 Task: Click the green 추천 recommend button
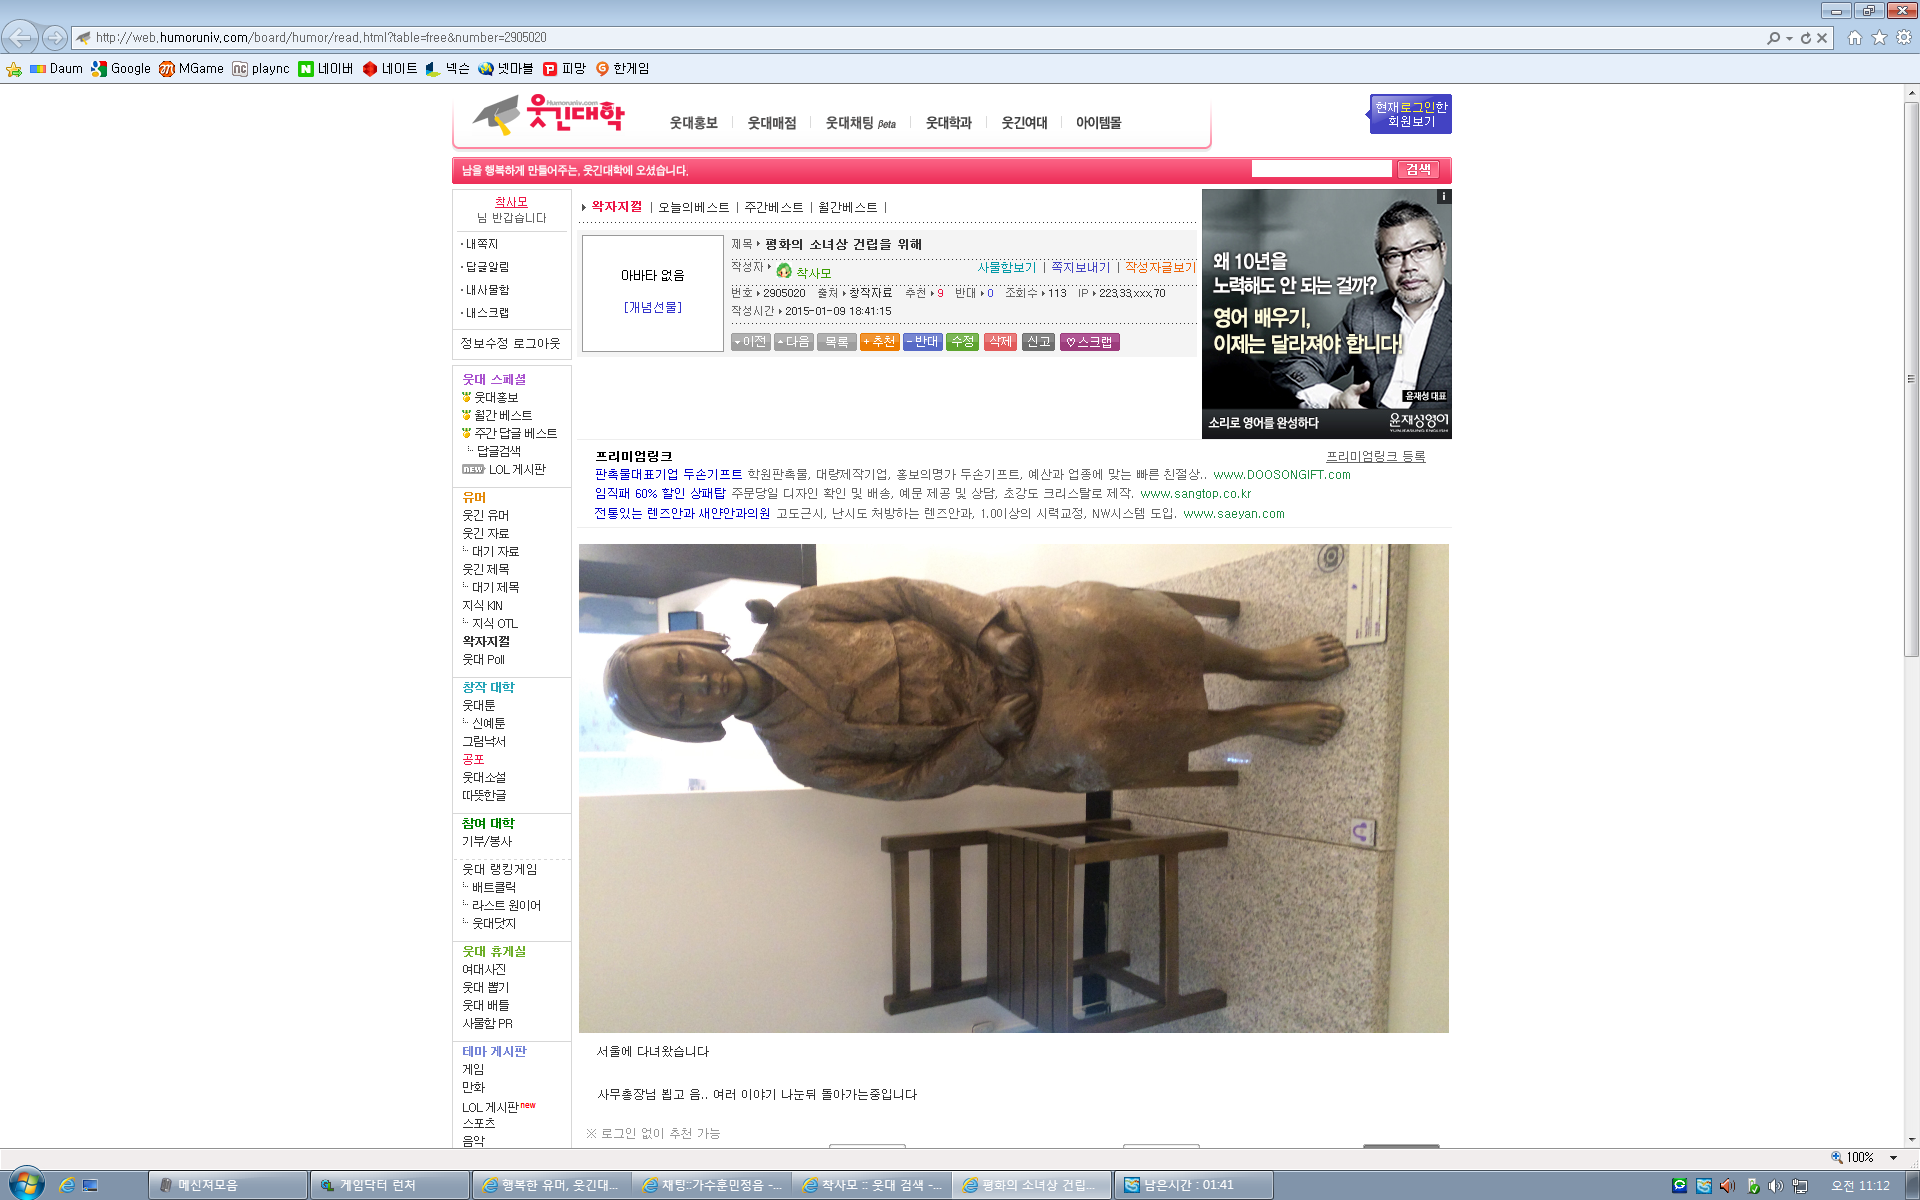[x=879, y=342]
